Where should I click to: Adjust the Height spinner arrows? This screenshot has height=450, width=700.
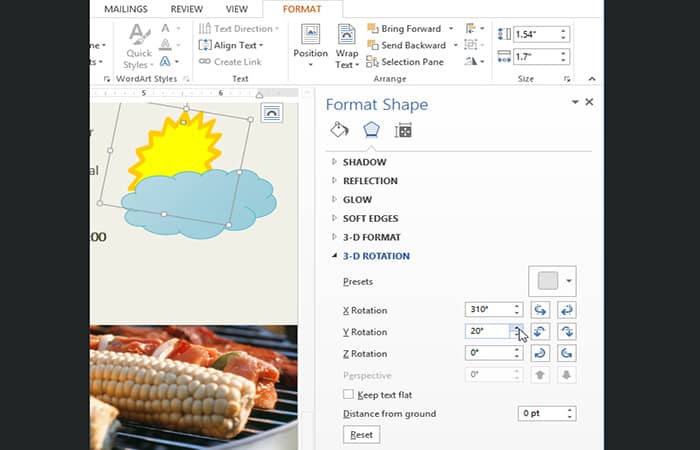[563, 34]
